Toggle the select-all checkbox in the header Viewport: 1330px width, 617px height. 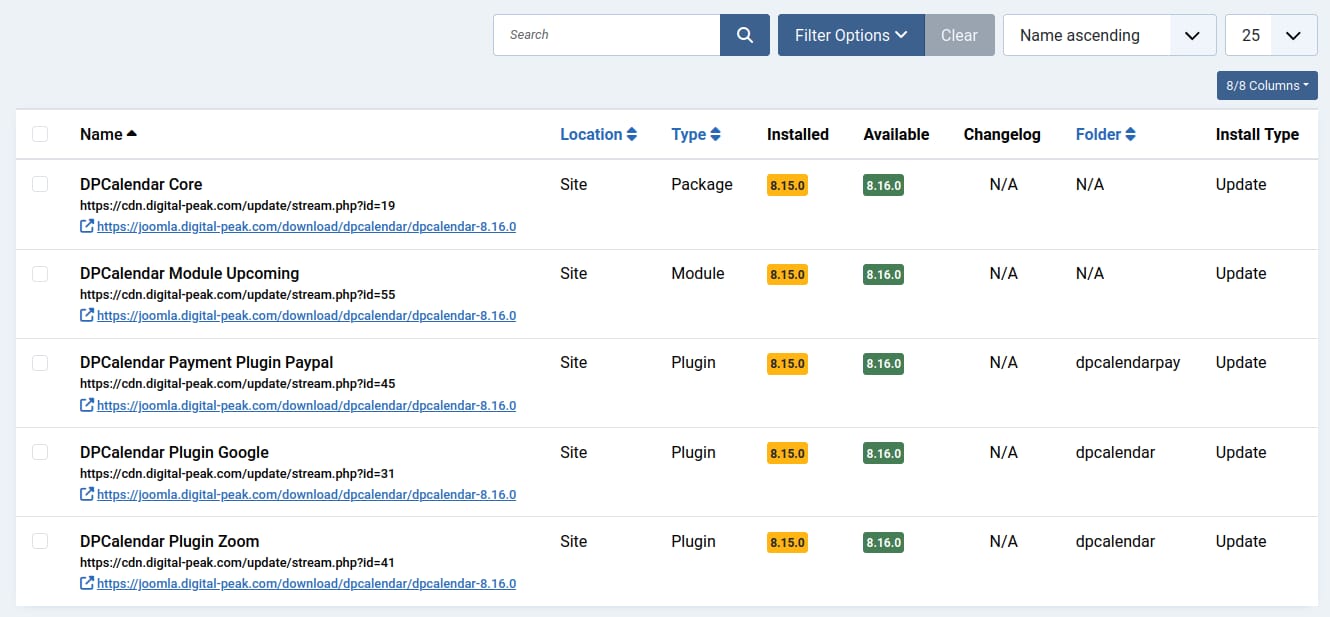pyautogui.click(x=40, y=132)
